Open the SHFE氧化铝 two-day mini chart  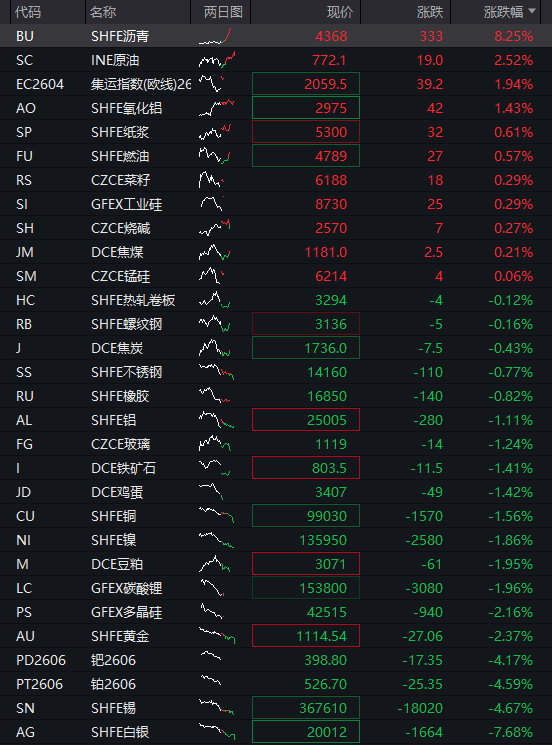[216, 108]
